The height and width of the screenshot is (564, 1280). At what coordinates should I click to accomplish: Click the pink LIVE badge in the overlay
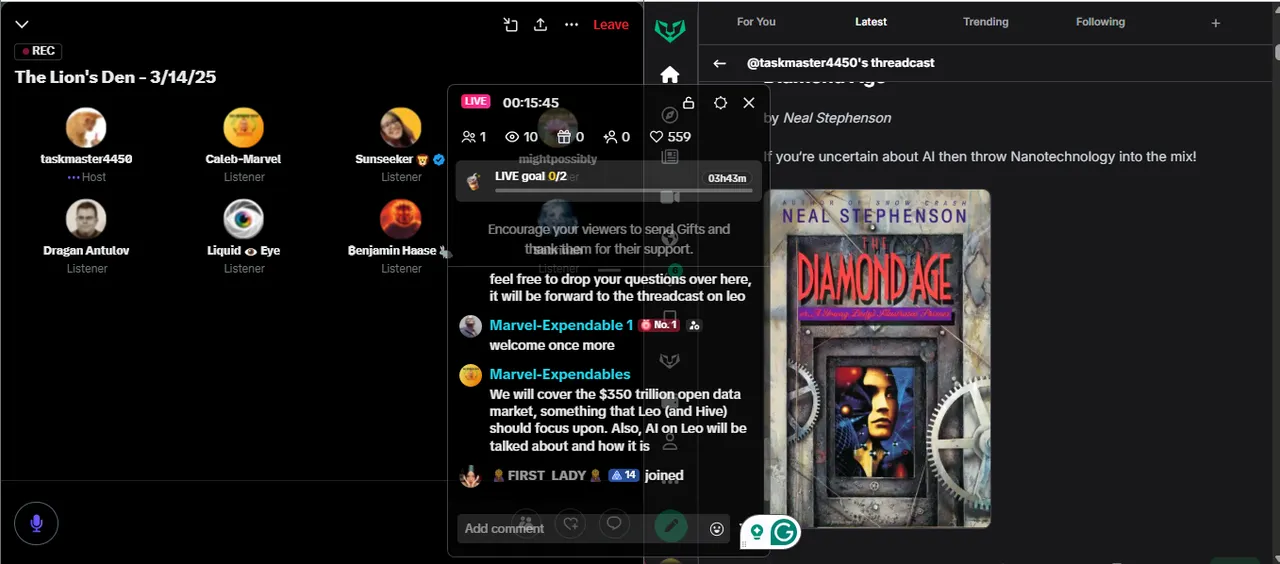(476, 102)
